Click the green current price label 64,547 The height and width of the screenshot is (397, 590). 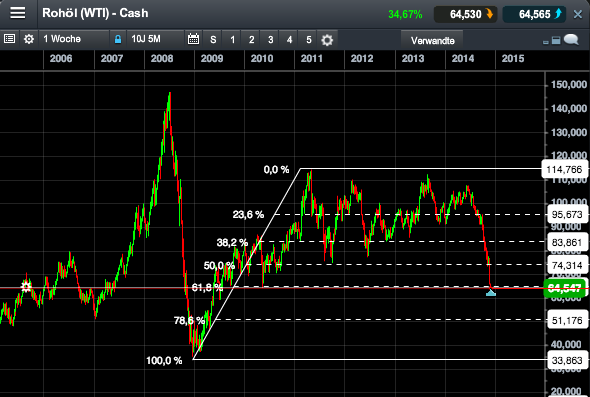click(x=565, y=289)
